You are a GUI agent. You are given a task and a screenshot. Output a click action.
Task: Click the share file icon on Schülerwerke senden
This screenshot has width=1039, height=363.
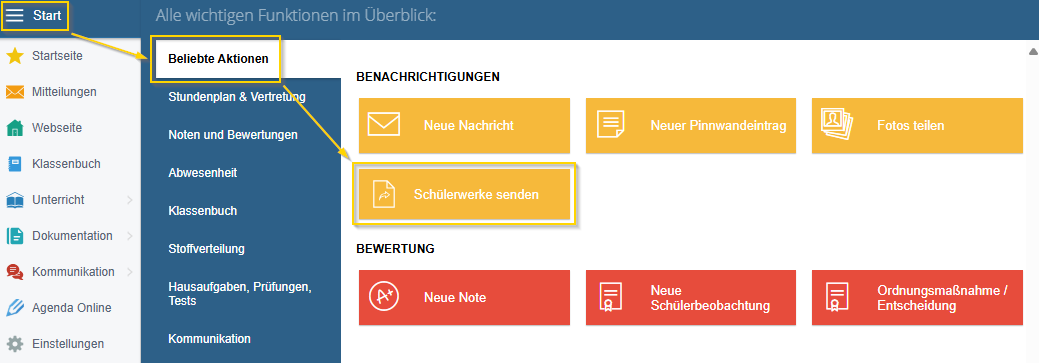coord(384,194)
